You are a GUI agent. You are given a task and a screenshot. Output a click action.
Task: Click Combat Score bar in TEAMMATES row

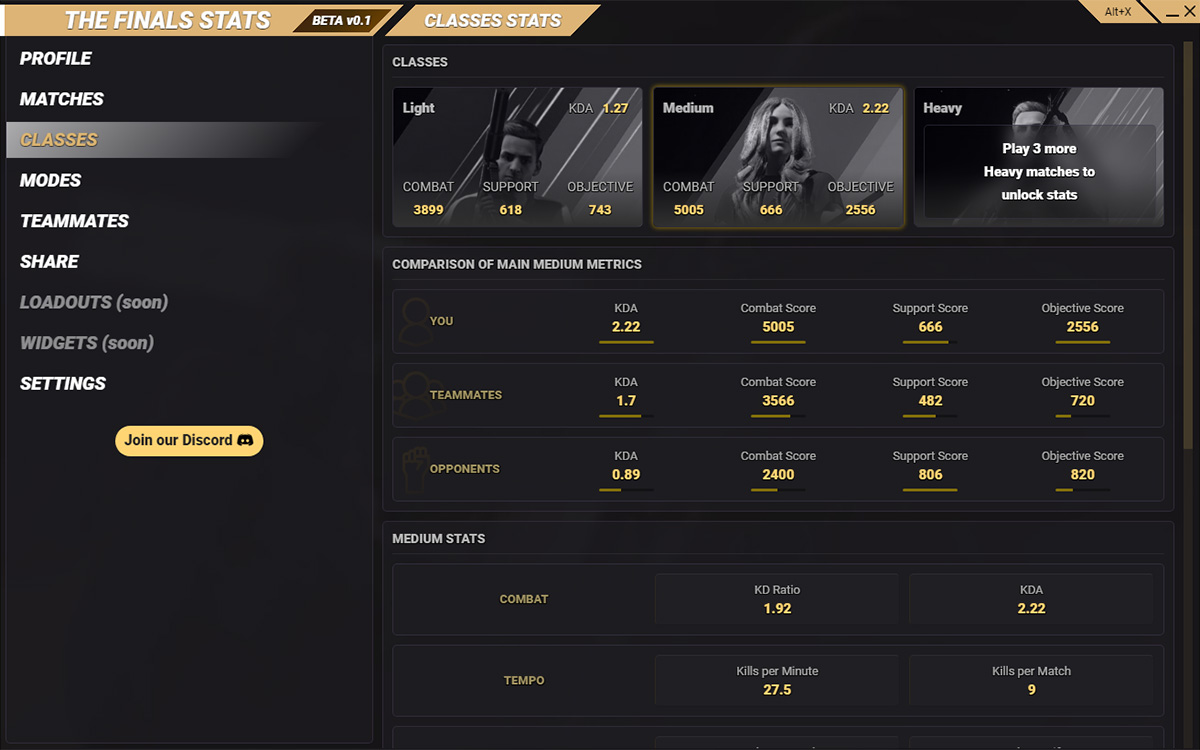pos(778,416)
